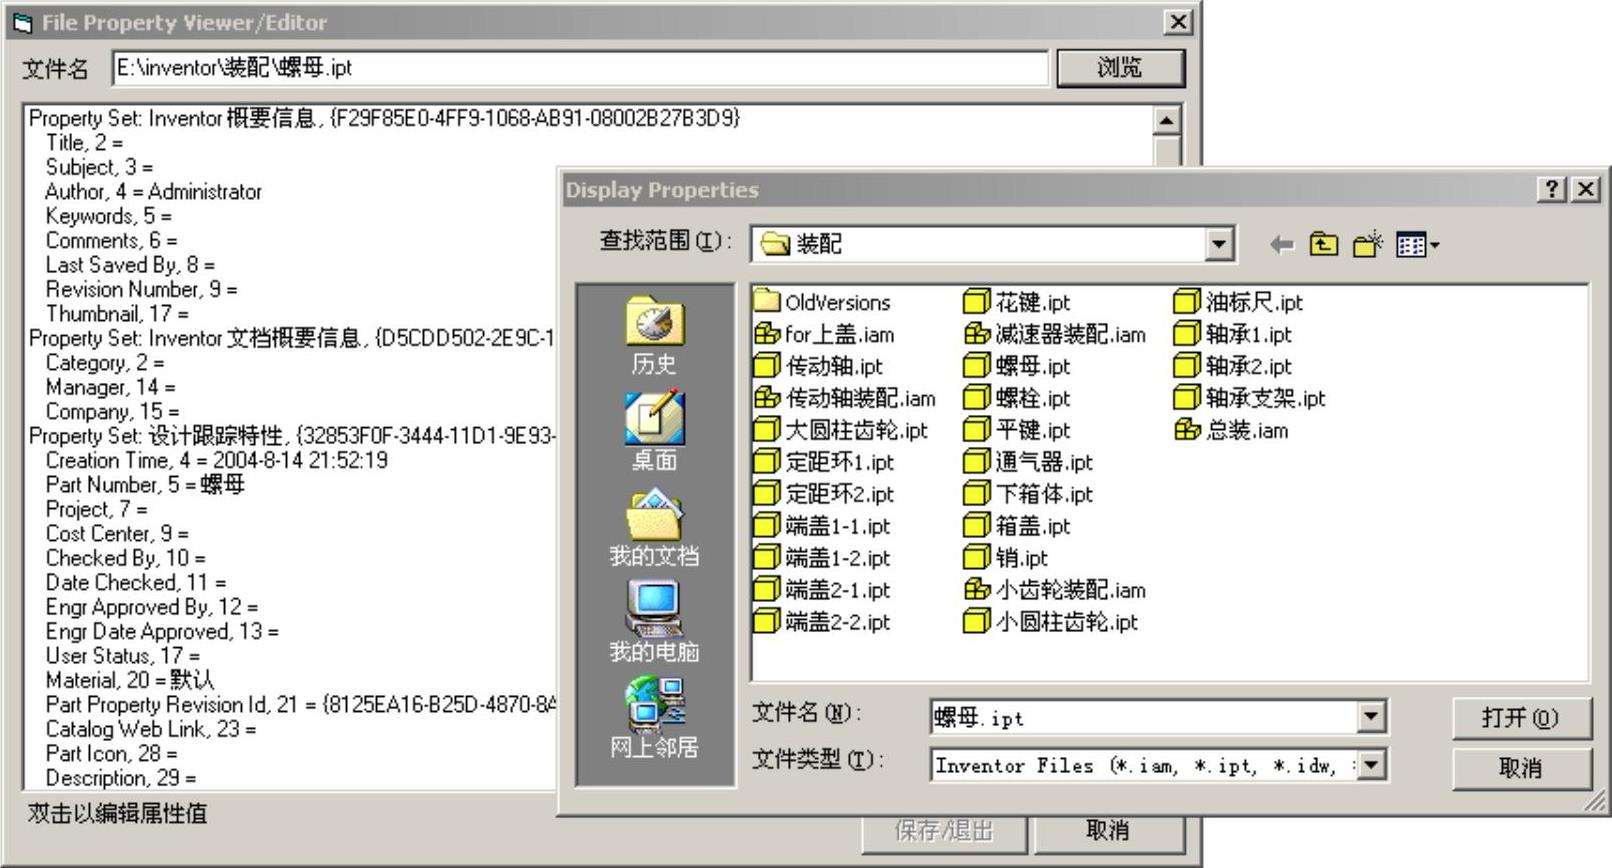
Task: Expand the 文件名 combo box arrow
Action: pos(1371,716)
